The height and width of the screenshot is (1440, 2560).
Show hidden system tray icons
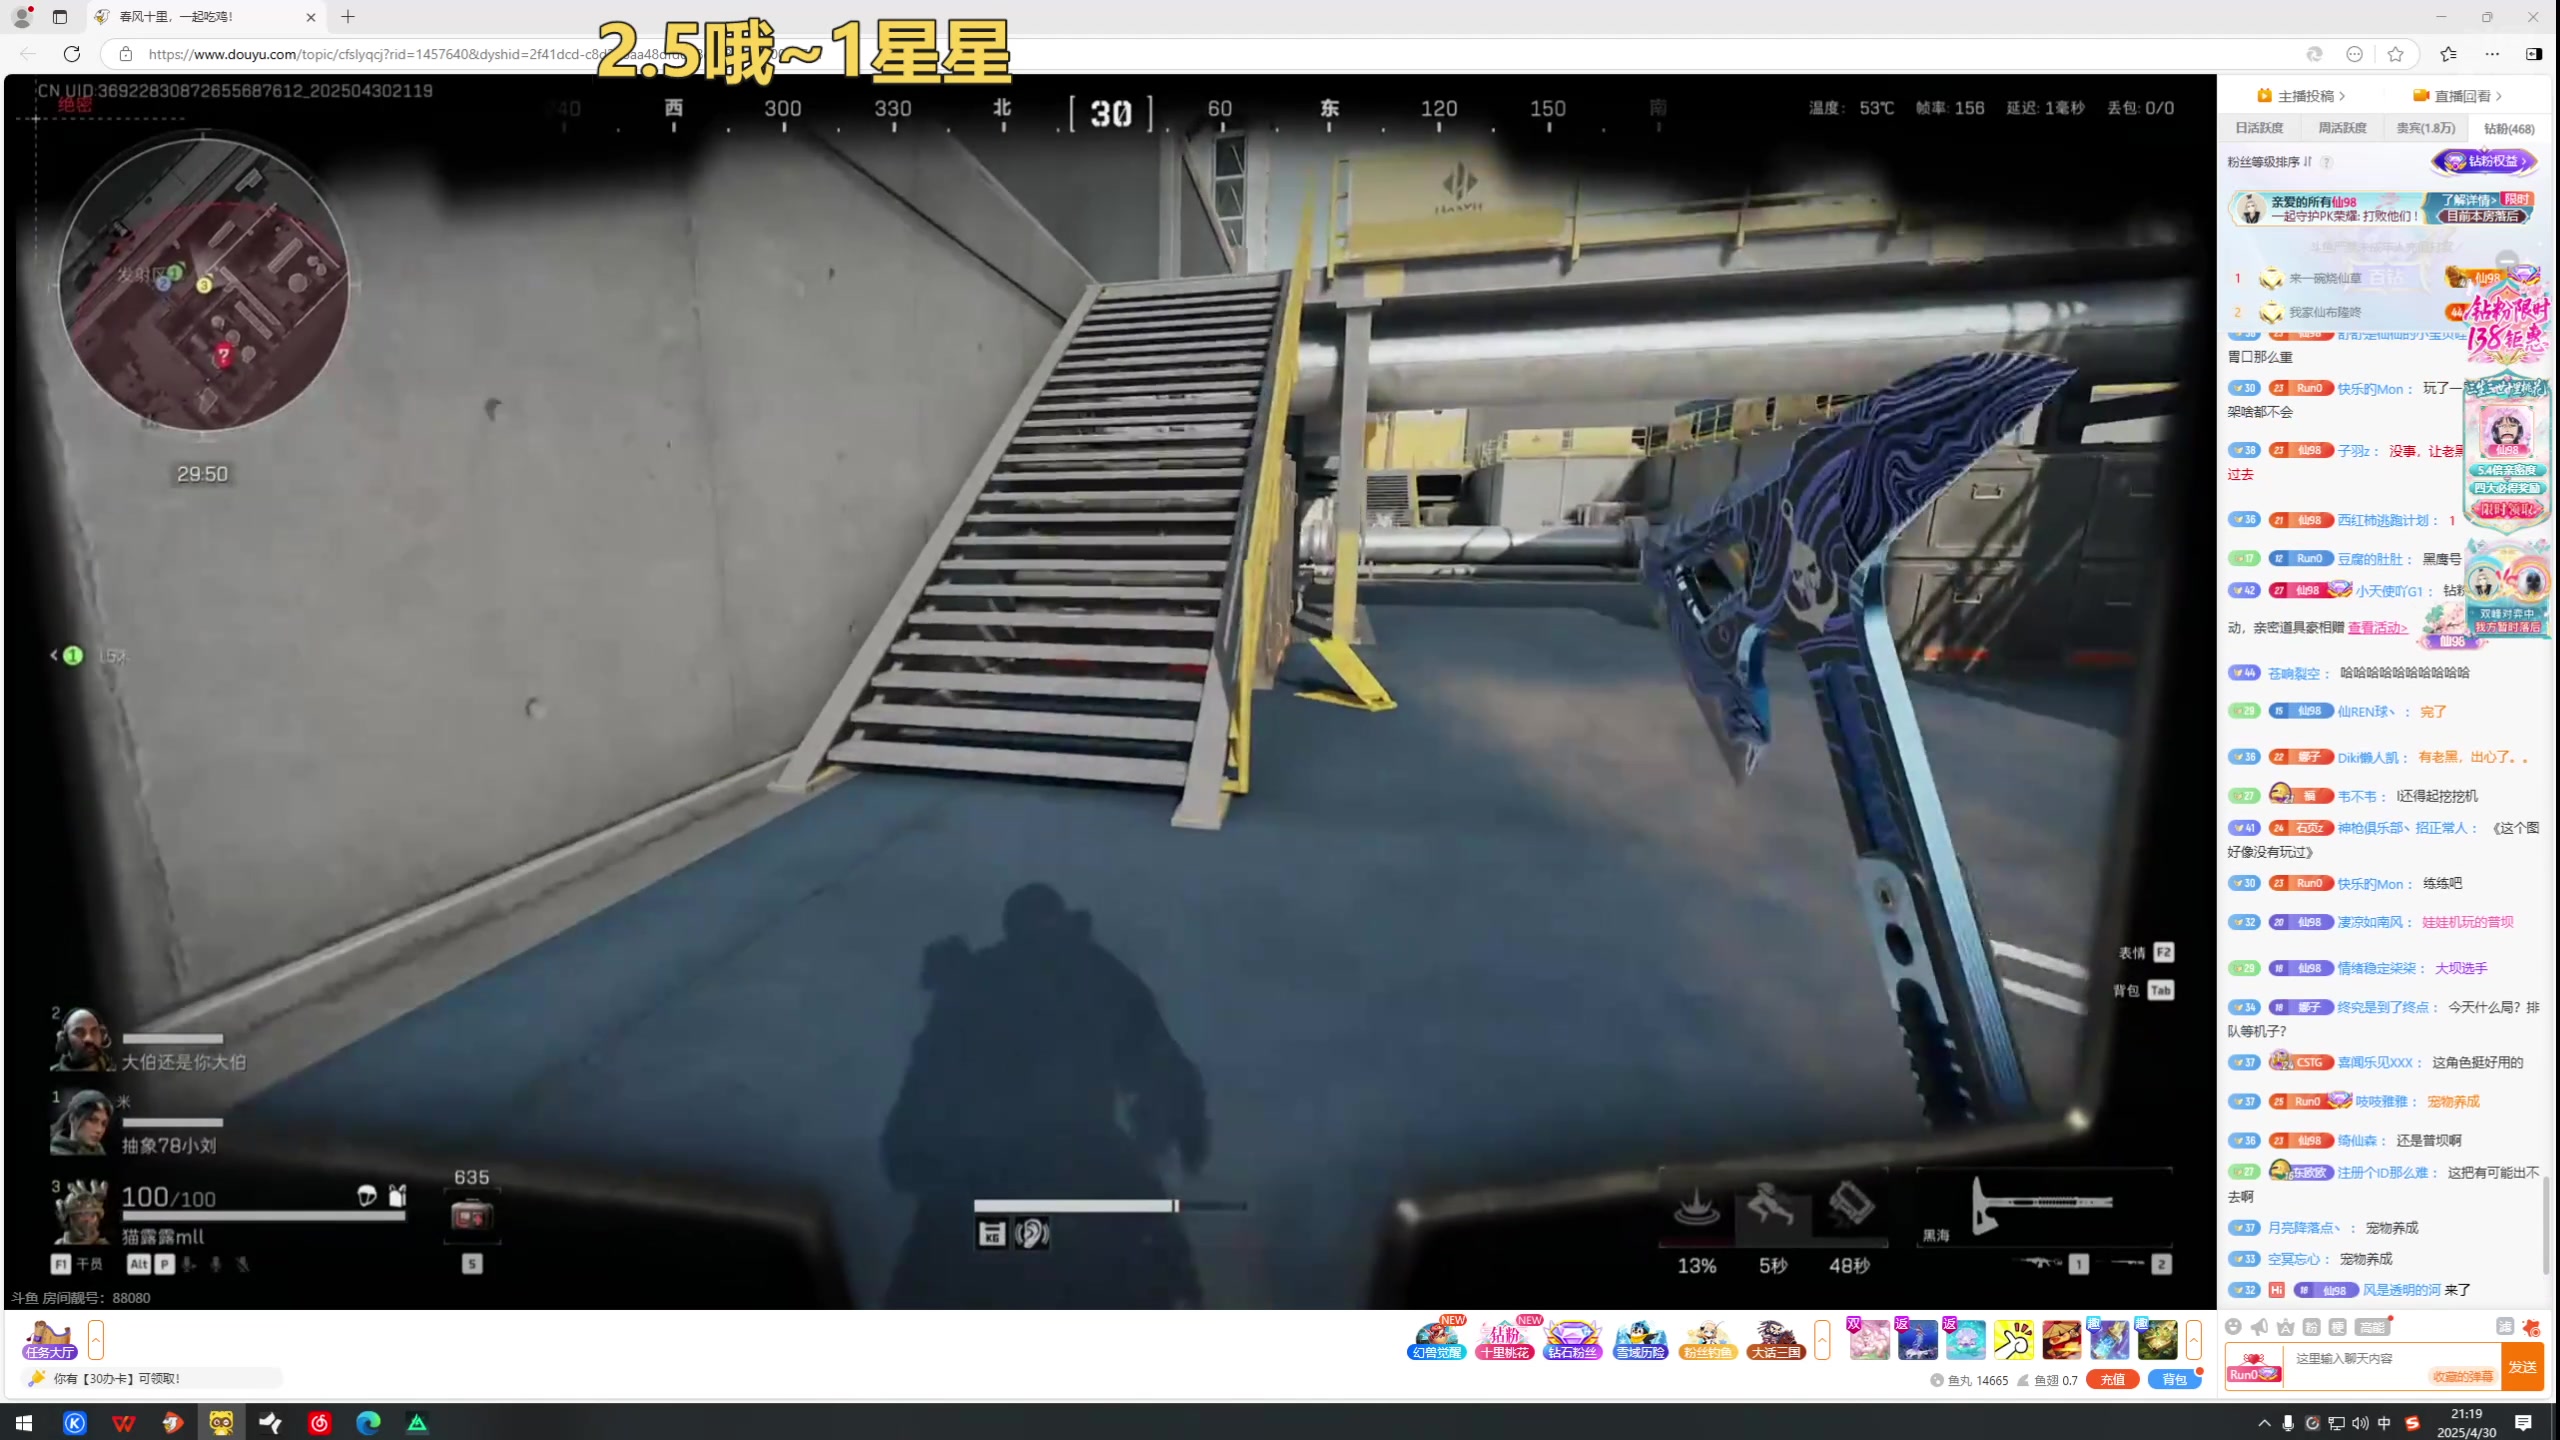(x=2265, y=1422)
